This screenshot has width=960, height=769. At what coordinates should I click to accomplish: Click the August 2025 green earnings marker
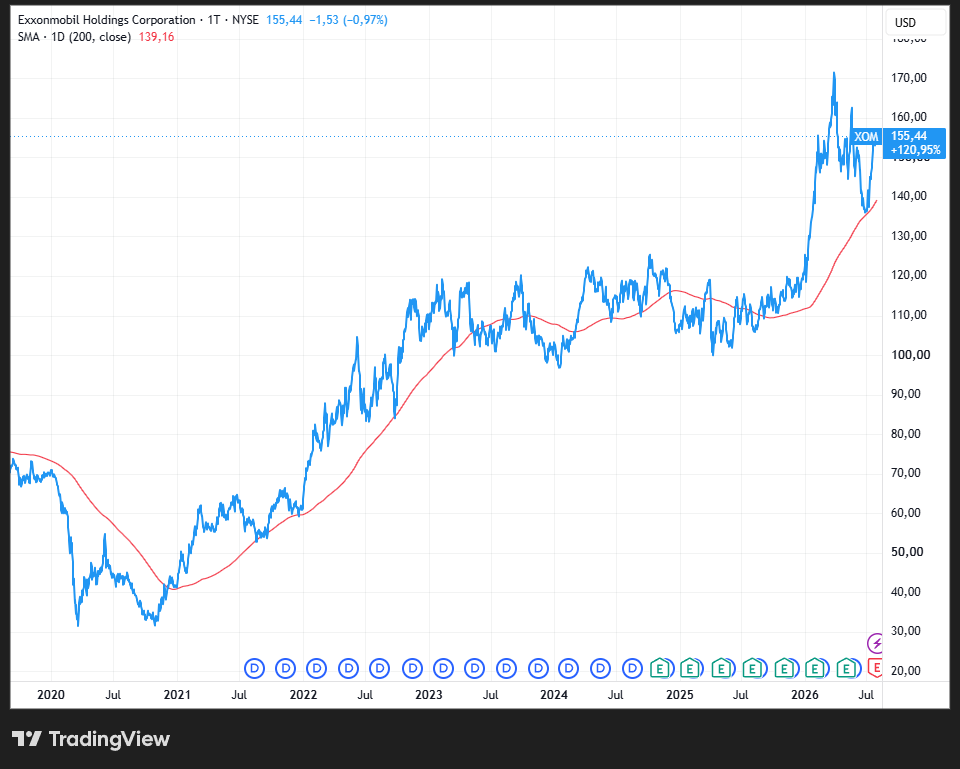tap(752, 668)
